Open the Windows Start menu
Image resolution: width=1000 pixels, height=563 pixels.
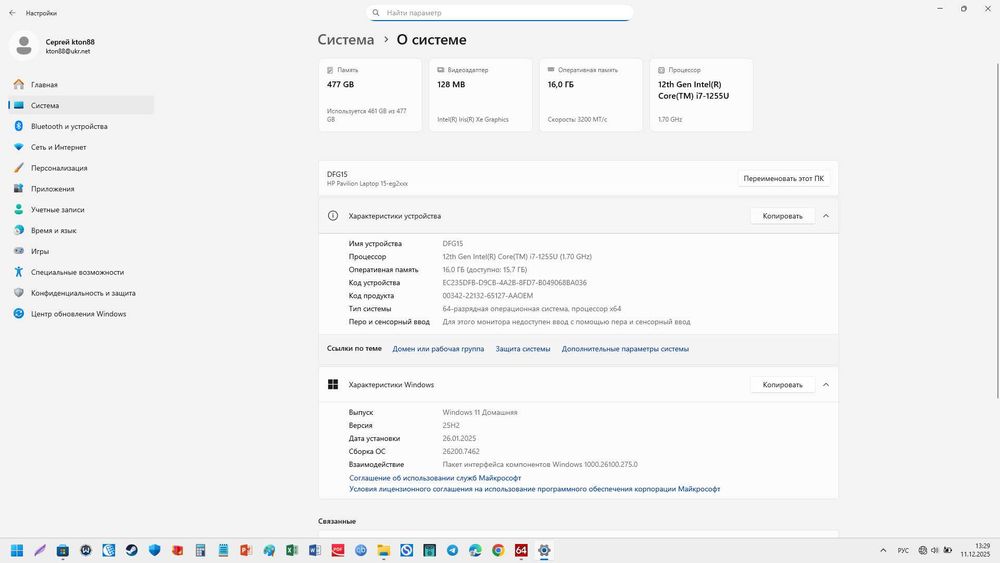tap(17, 550)
